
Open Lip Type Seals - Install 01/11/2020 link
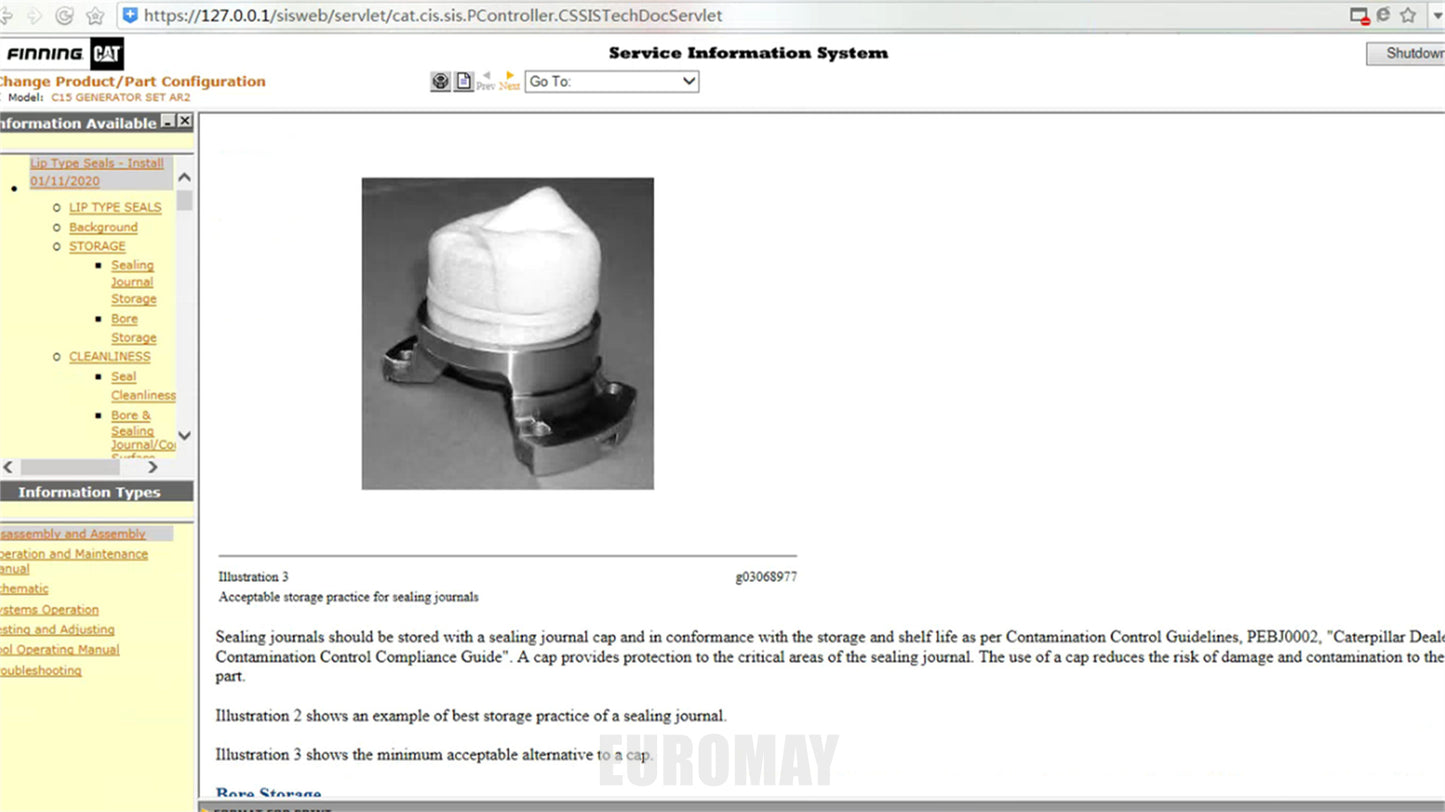click(x=97, y=172)
